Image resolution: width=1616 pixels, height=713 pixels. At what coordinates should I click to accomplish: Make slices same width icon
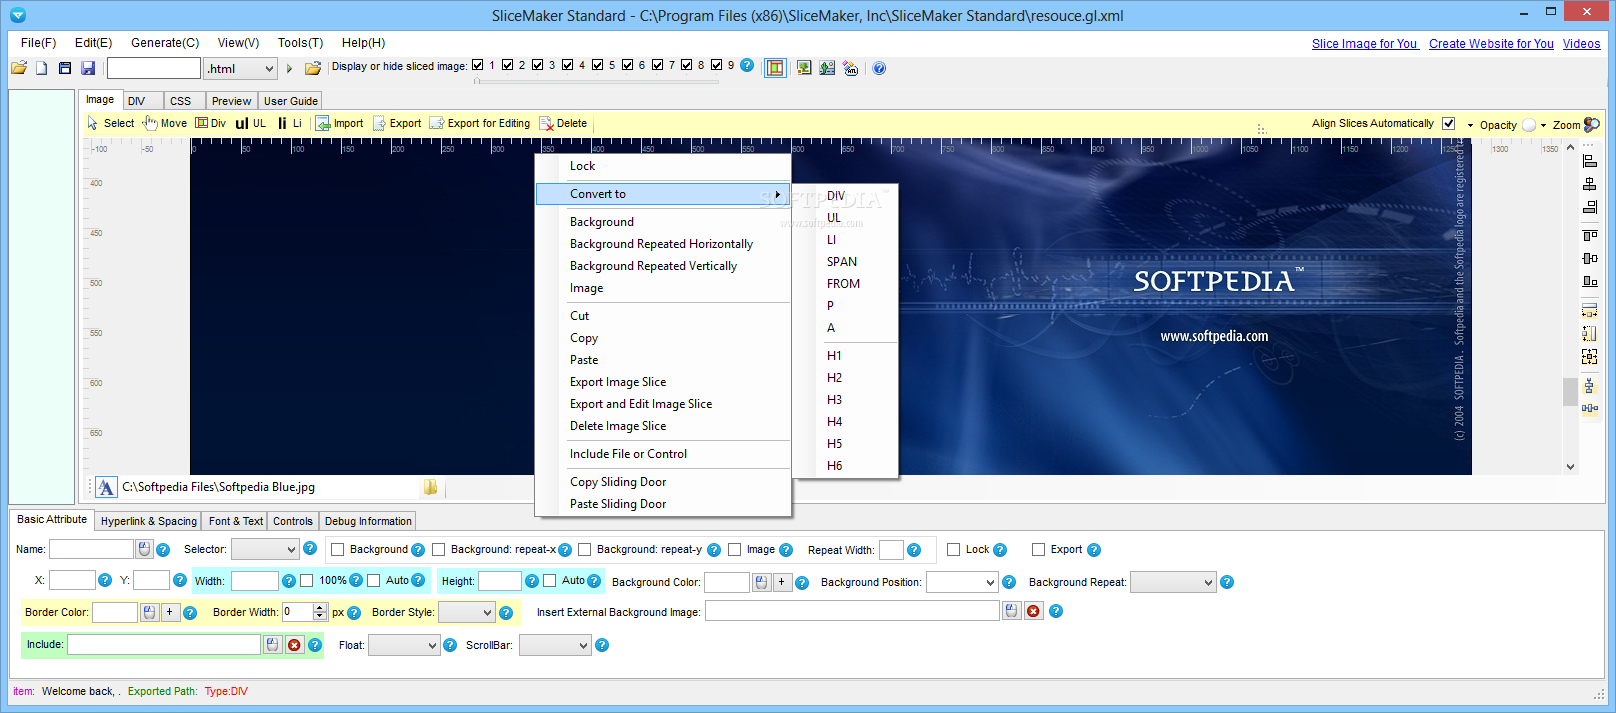point(1590,310)
